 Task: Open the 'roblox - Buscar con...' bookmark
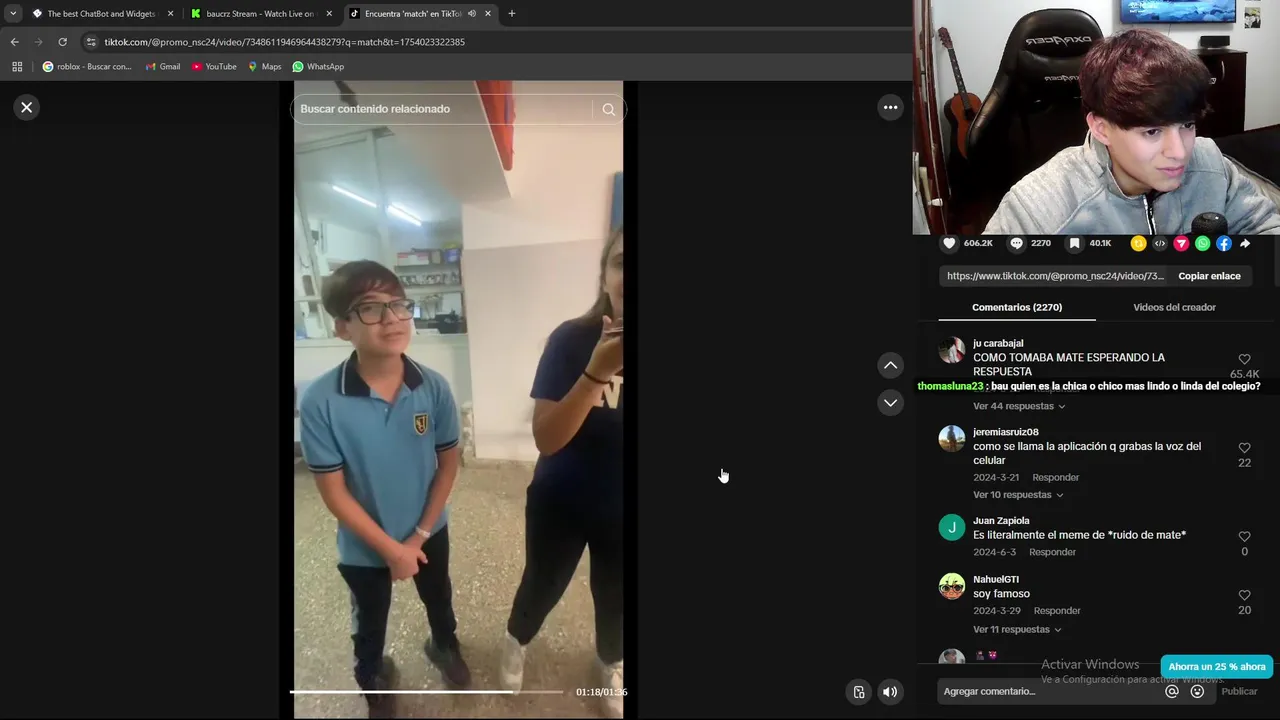click(x=87, y=67)
